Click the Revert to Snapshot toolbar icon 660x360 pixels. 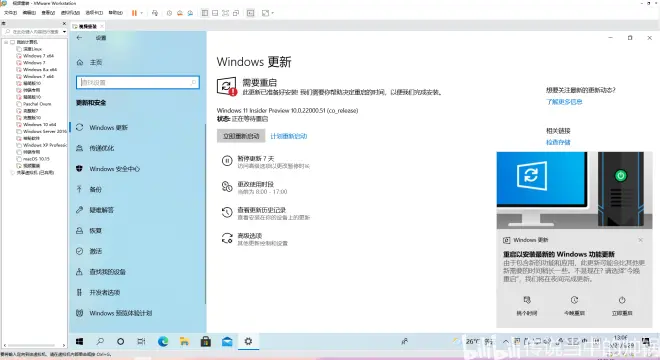[x=180, y=13]
